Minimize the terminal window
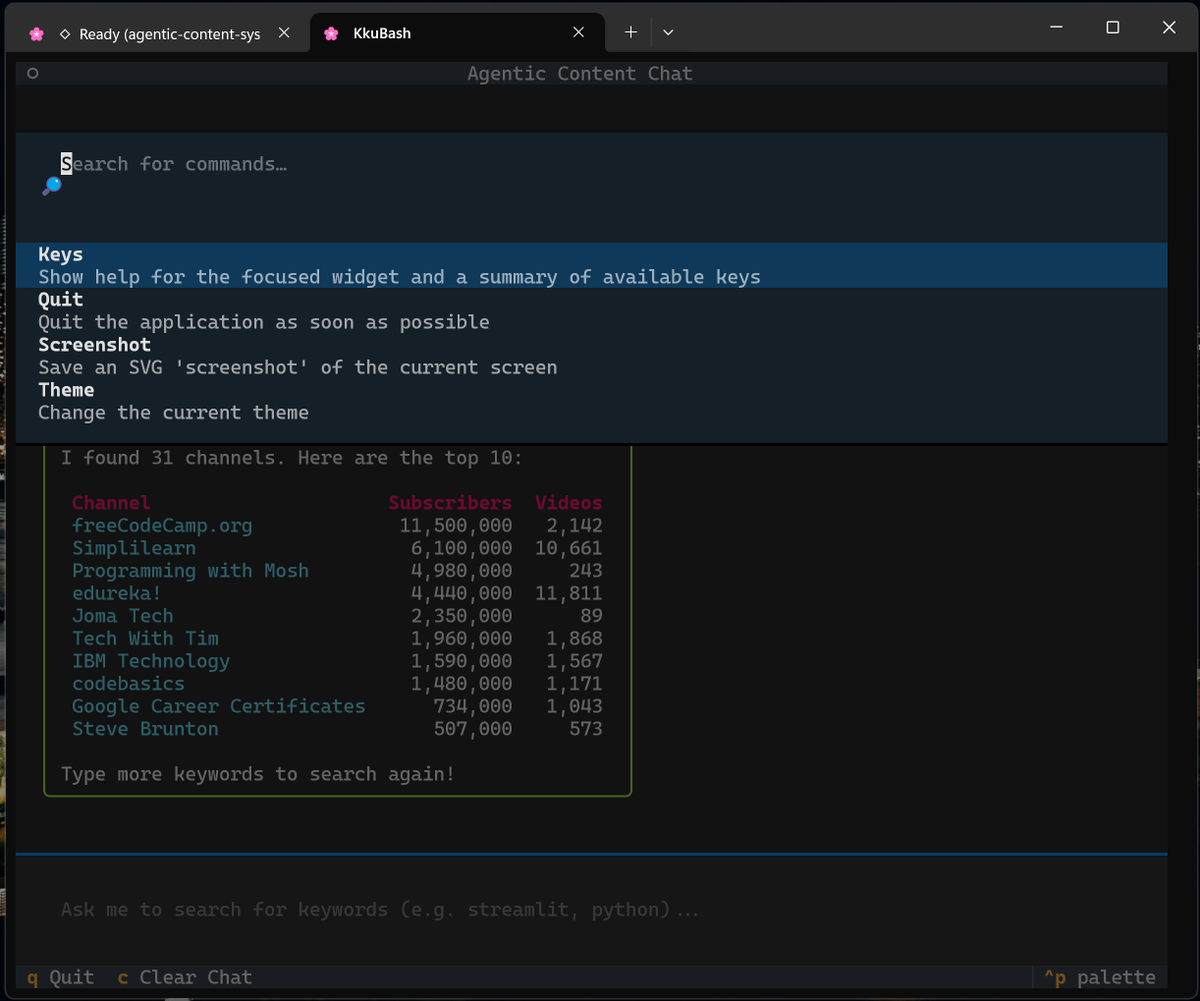The image size is (1200, 1001). (x=1057, y=28)
